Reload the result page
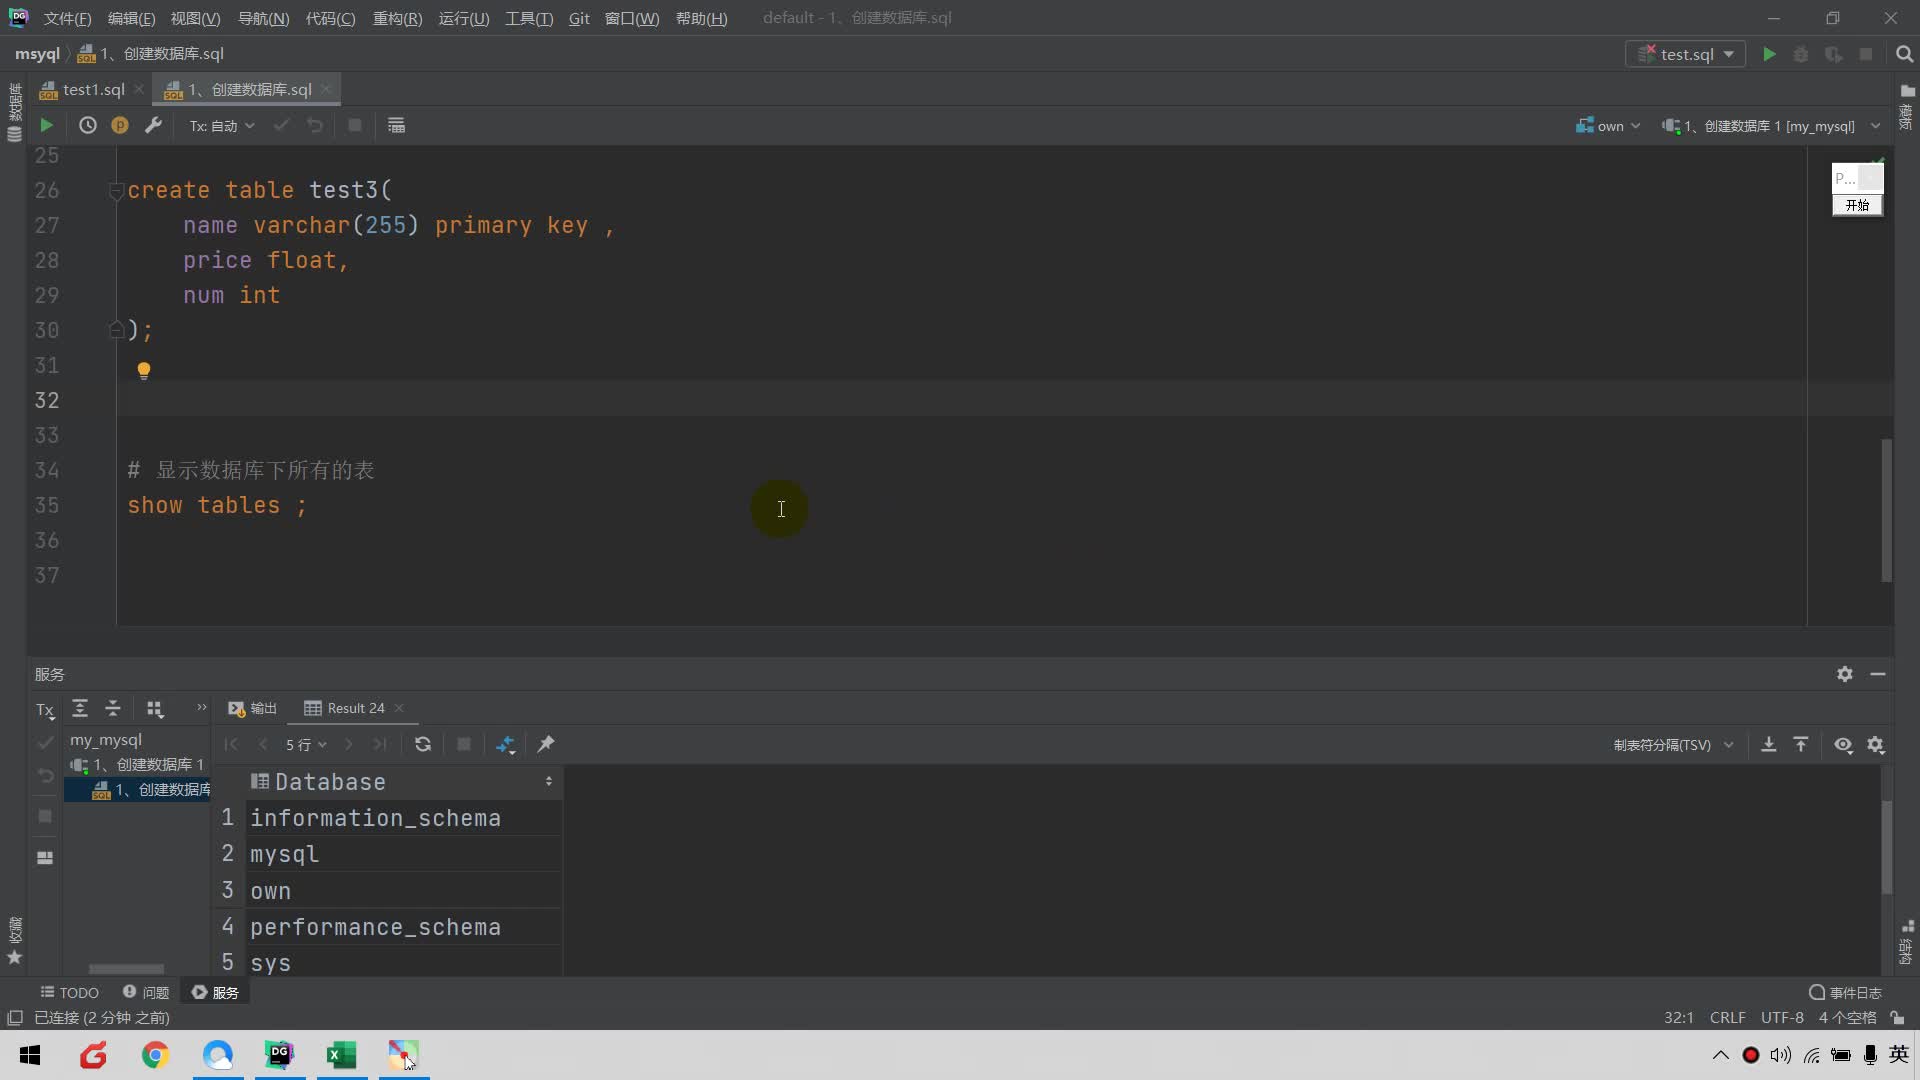 pos(423,744)
